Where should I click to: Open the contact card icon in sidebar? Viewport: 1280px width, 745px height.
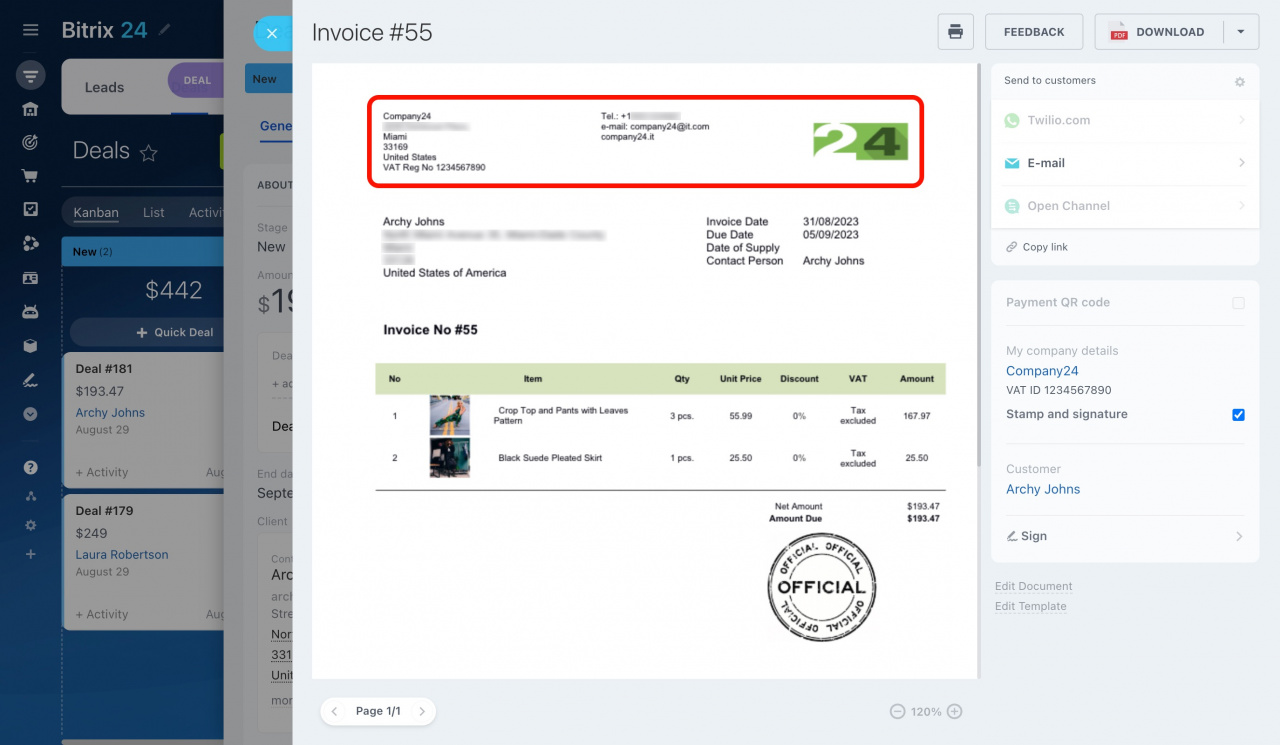tap(31, 278)
